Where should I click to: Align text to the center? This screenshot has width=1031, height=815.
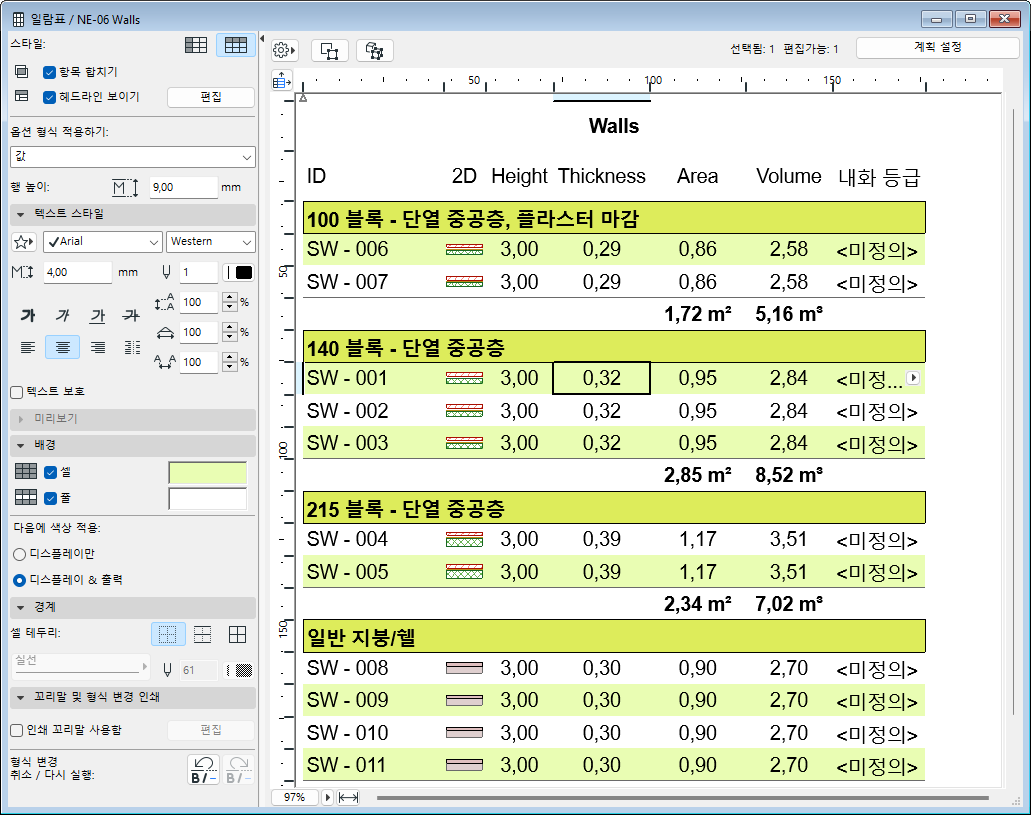(x=62, y=347)
